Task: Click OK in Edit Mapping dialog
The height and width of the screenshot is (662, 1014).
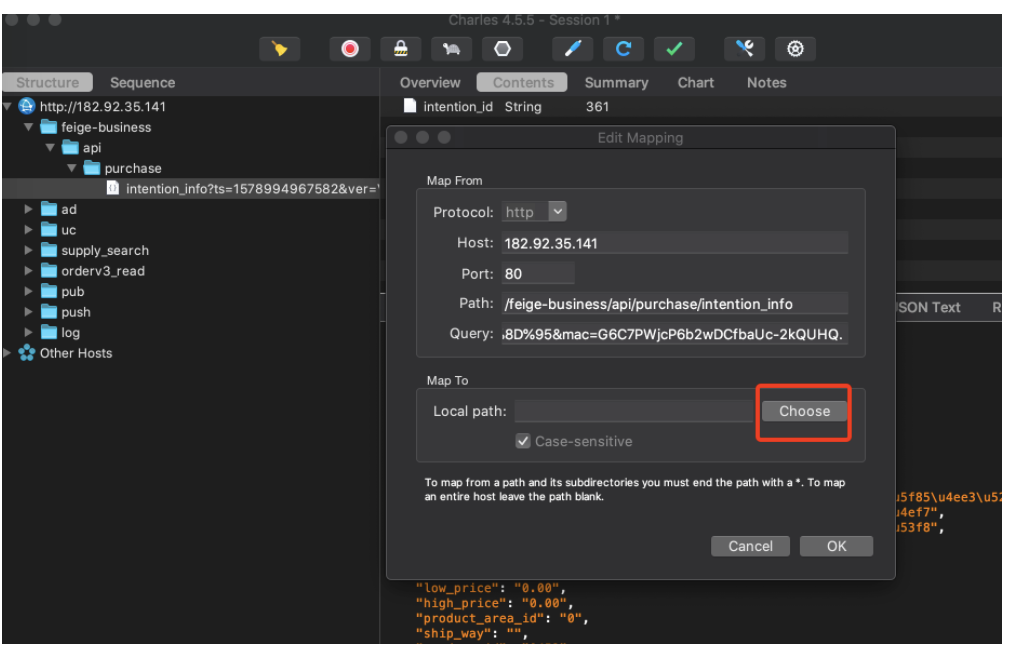Action: tap(836, 546)
